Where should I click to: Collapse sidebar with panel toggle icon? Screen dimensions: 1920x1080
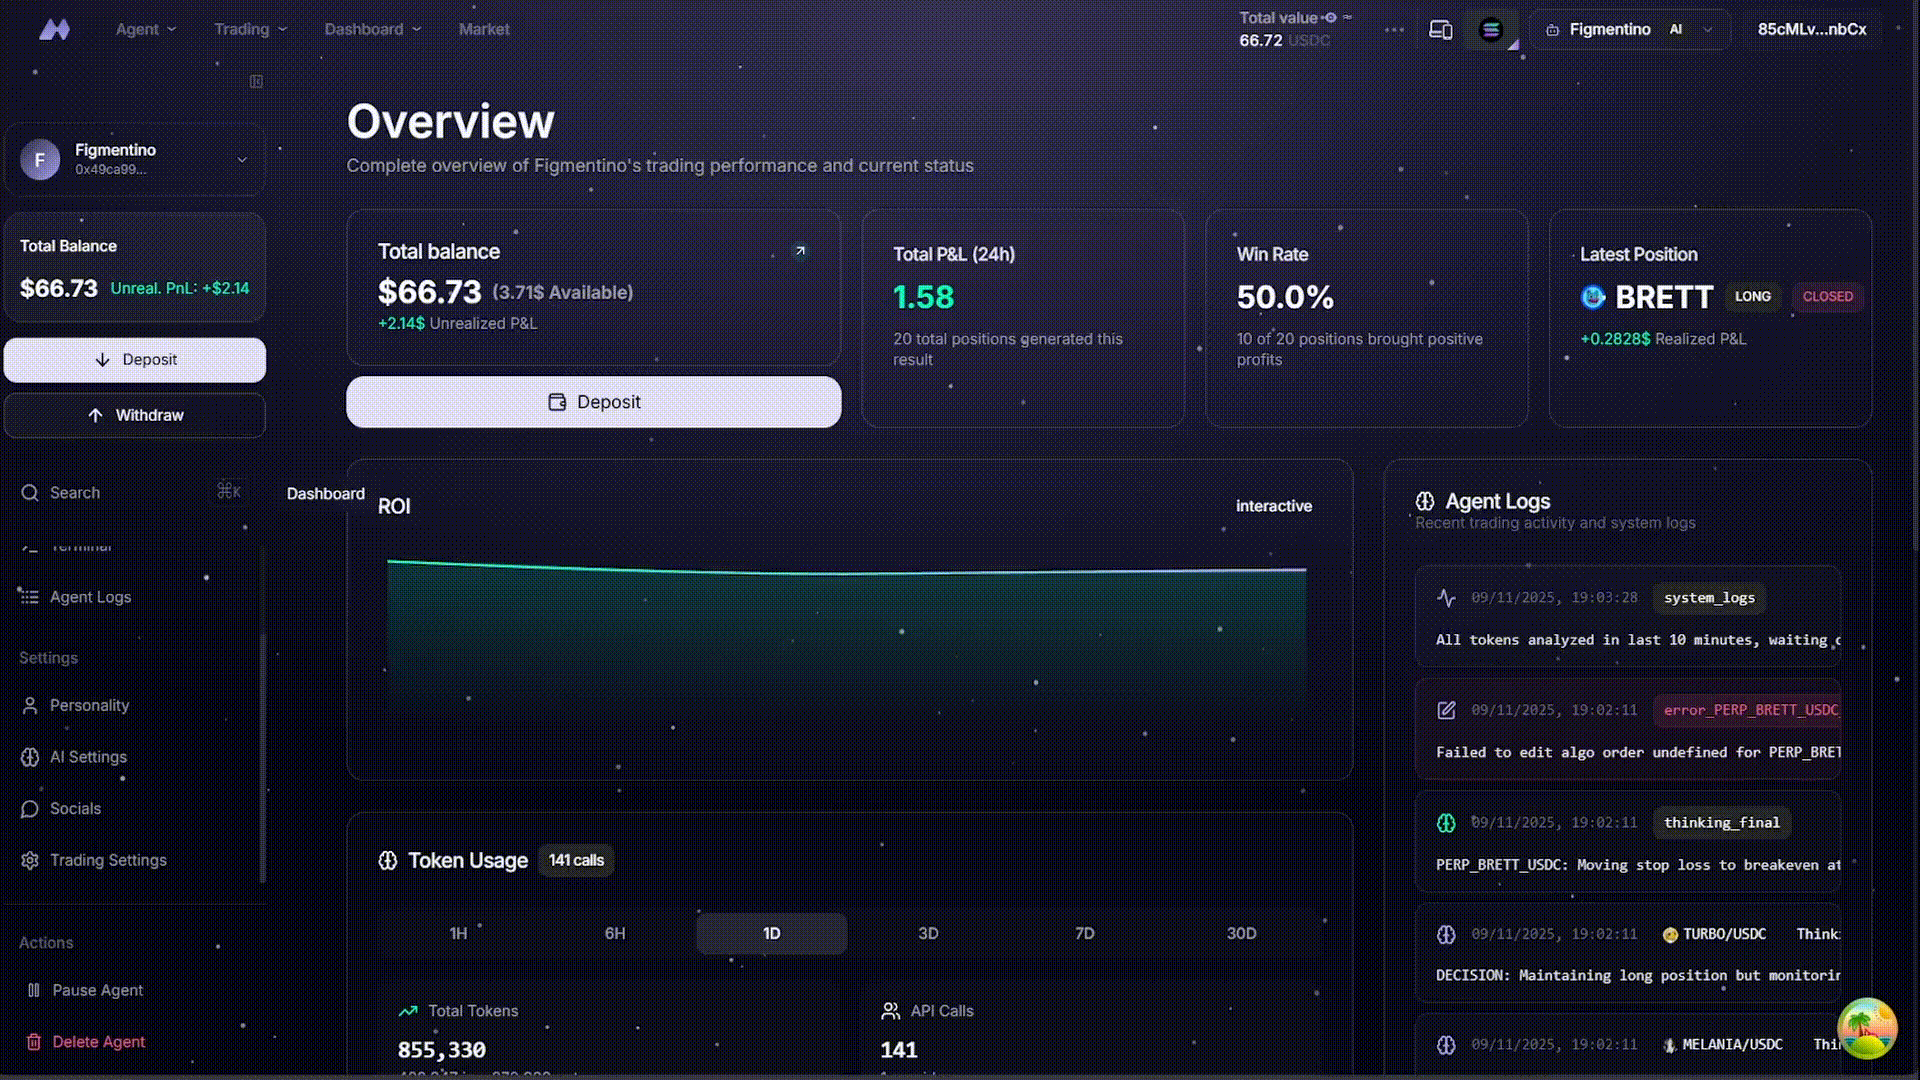(x=256, y=81)
